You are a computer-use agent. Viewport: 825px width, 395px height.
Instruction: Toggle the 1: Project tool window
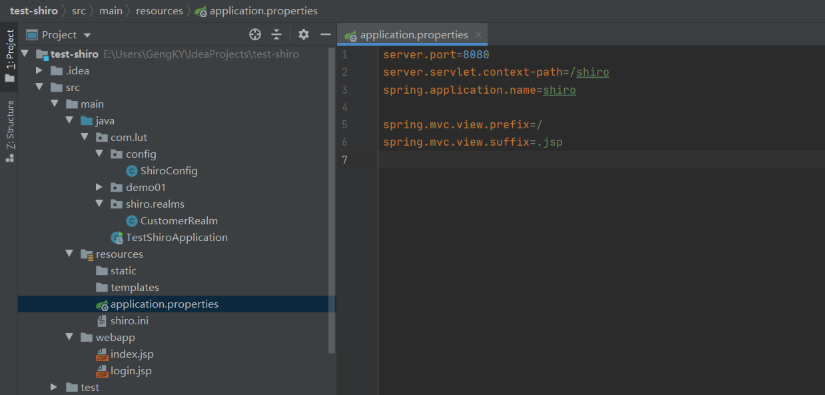(x=9, y=55)
